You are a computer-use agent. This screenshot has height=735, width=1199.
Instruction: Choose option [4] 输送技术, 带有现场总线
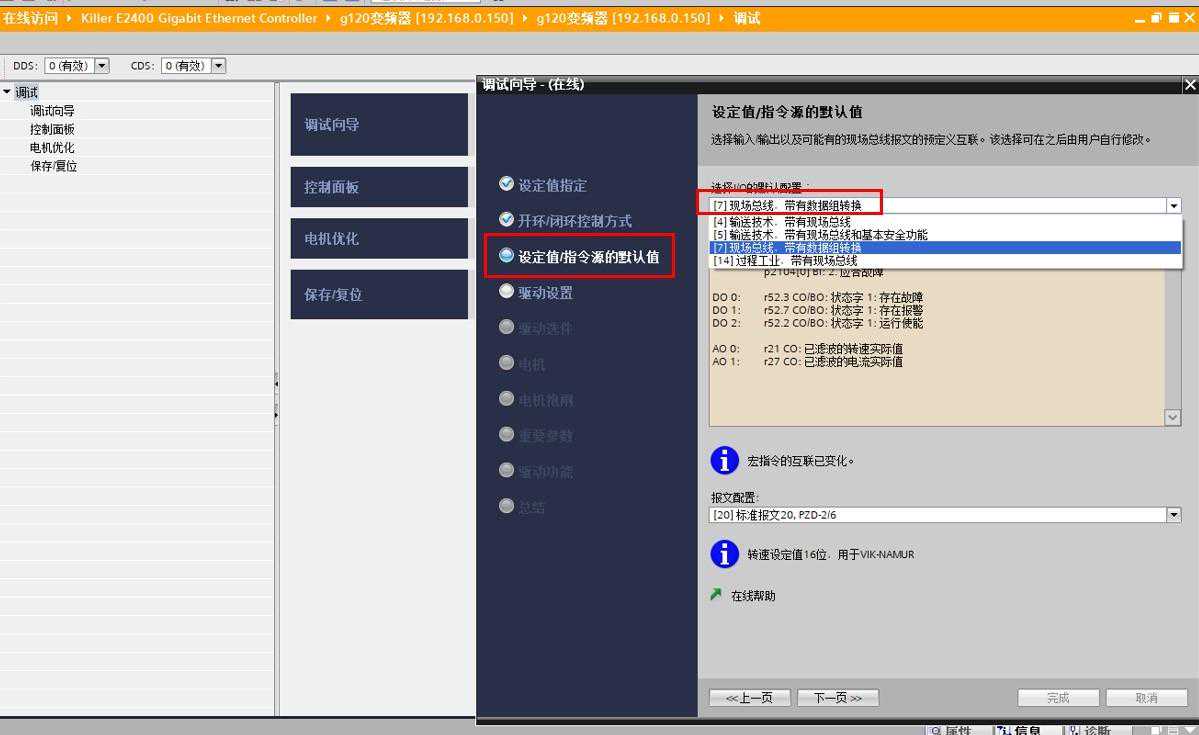coord(782,222)
